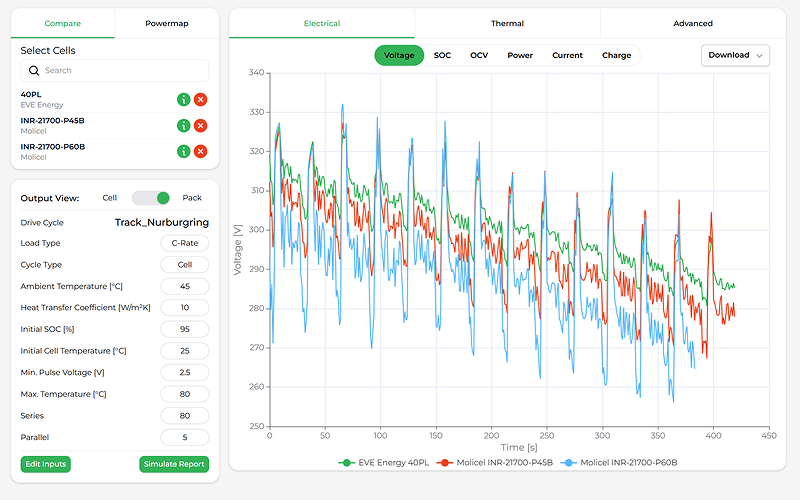Delete the INR-21700-P60B cell from list

(200, 151)
